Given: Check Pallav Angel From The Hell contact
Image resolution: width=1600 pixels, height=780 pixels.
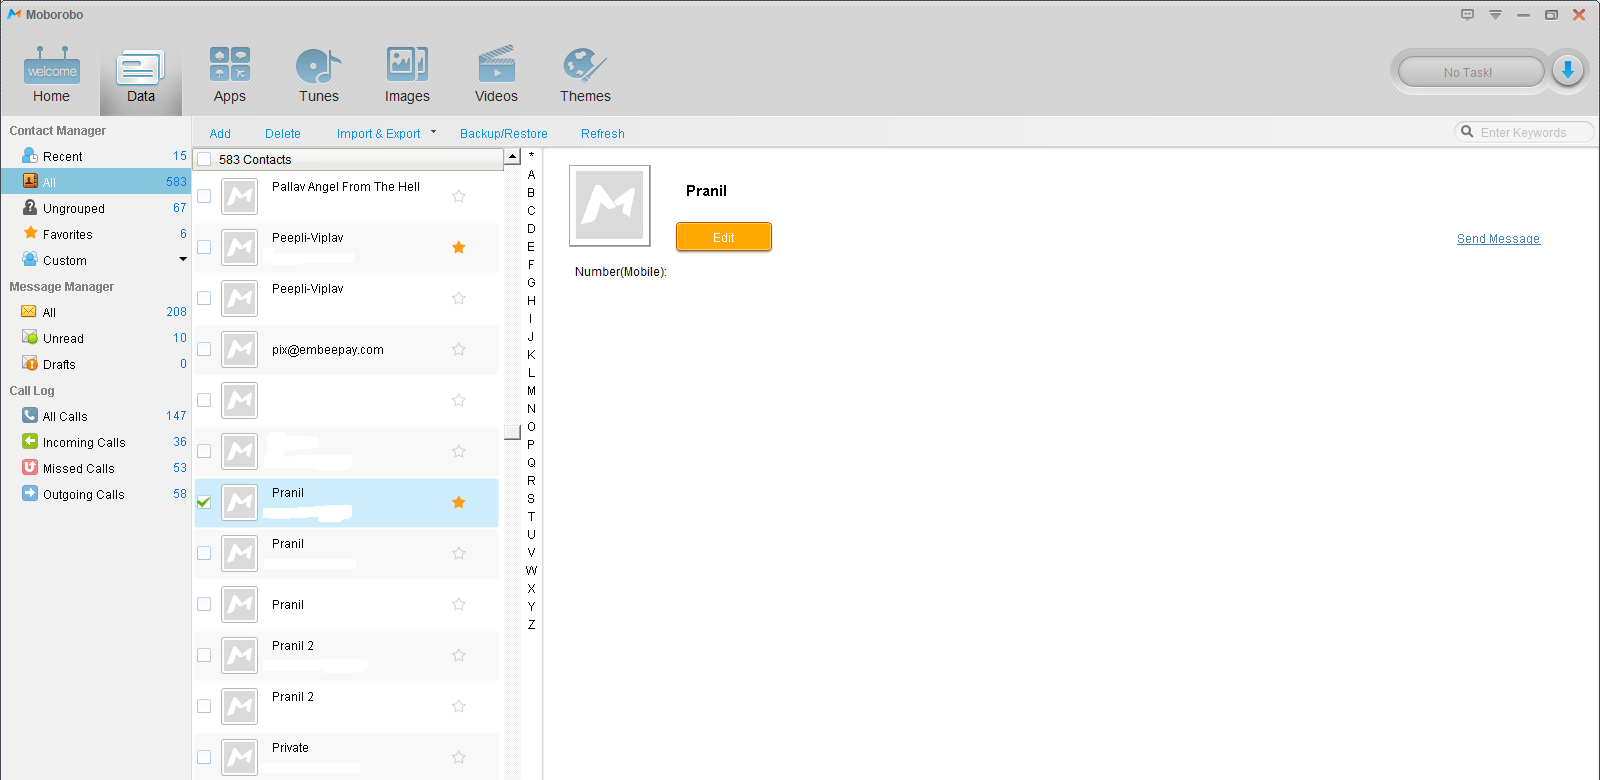Looking at the screenshot, I should 204,196.
